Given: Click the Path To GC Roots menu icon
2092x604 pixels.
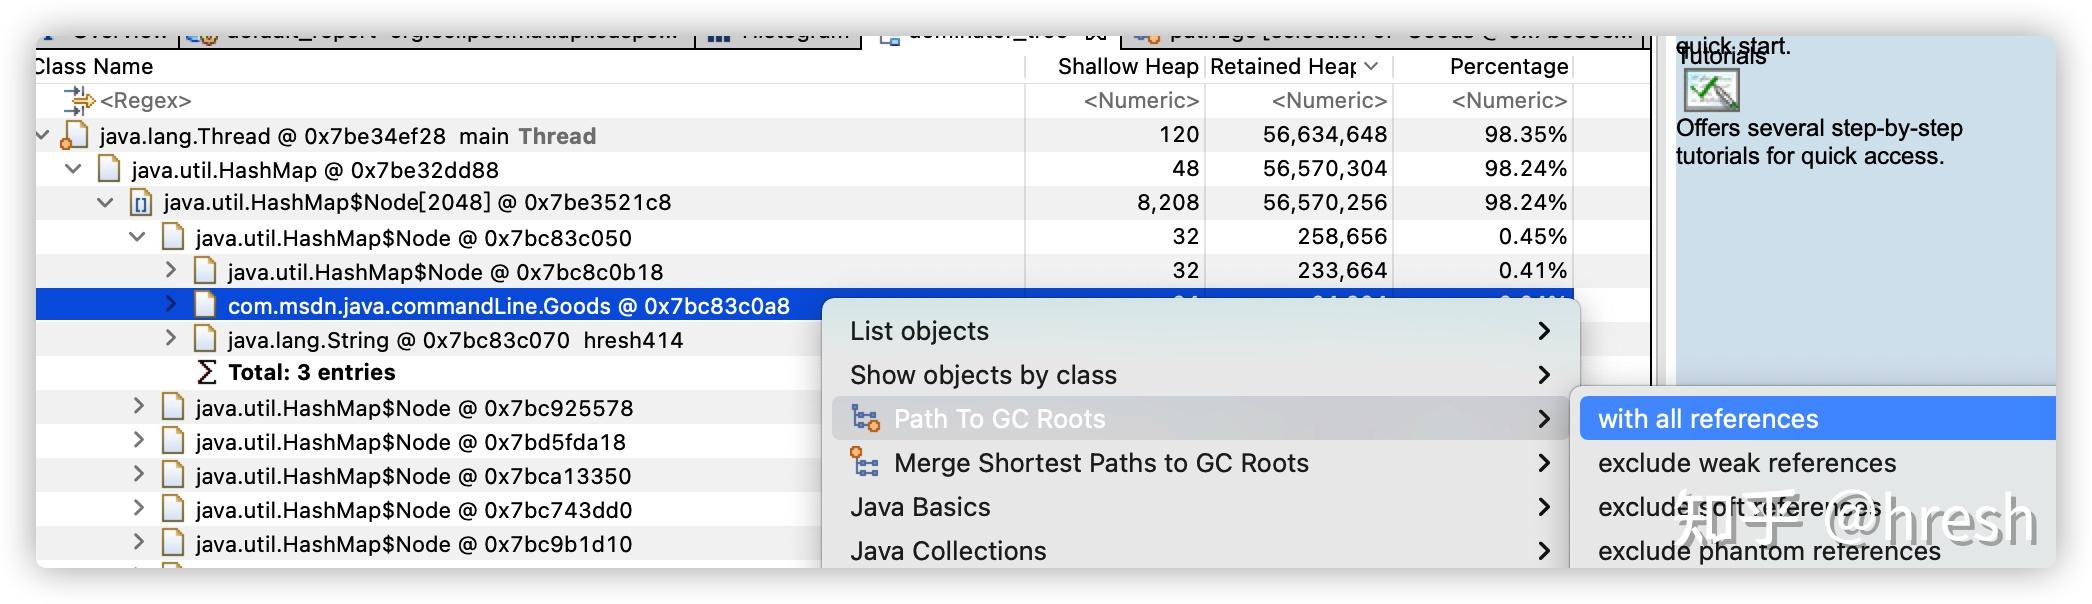Looking at the screenshot, I should pyautogui.click(x=865, y=419).
